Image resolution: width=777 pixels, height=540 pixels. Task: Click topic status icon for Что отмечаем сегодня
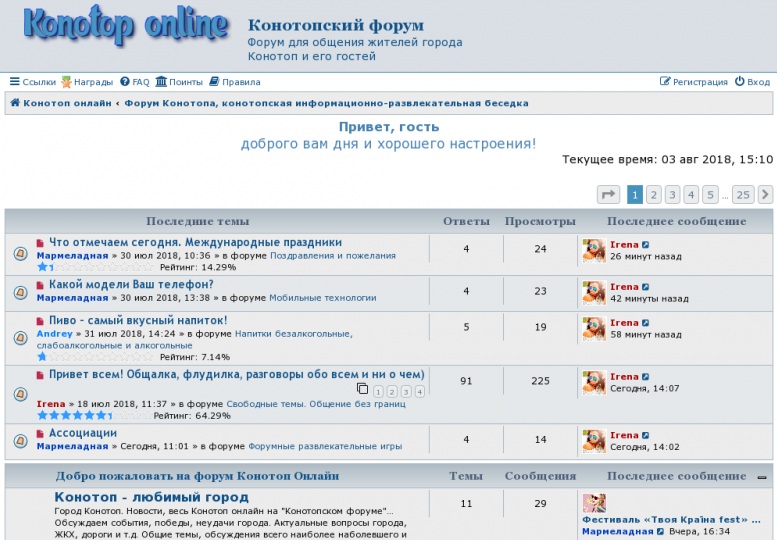pos(20,254)
